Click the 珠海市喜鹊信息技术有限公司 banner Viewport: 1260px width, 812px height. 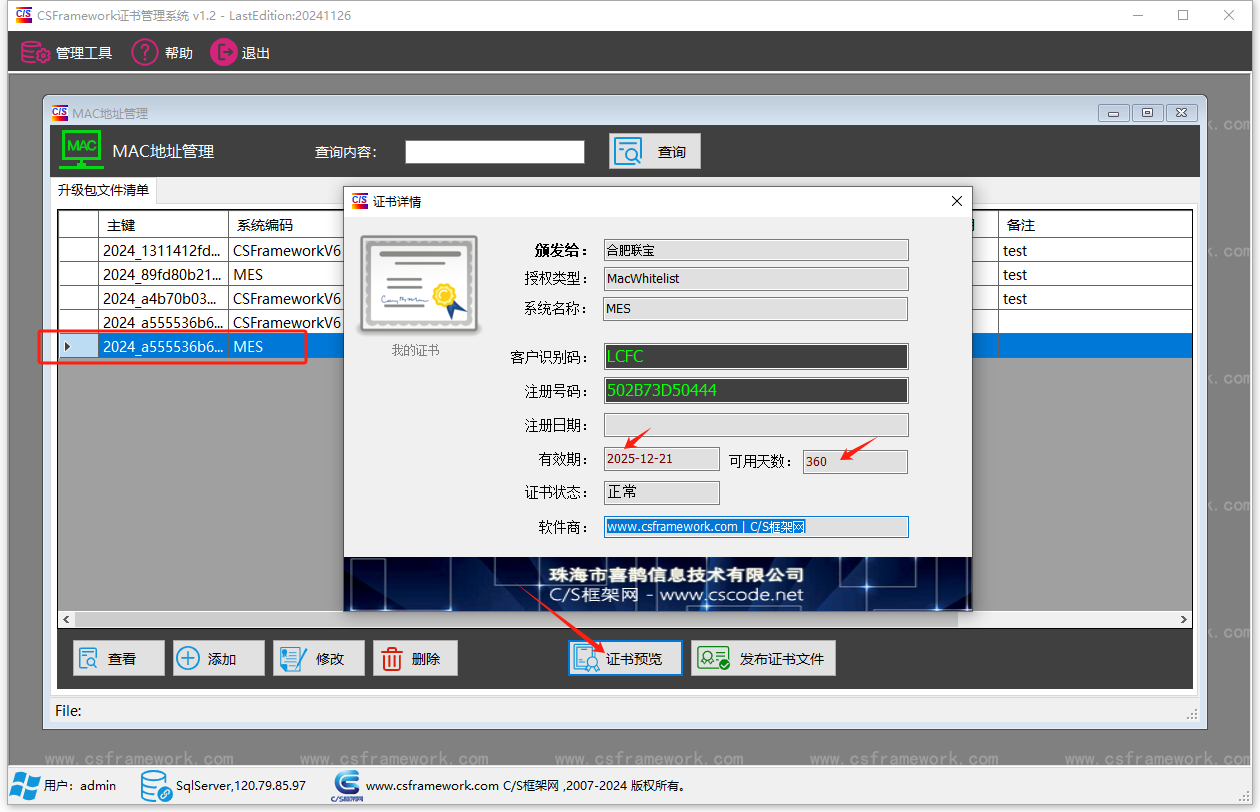click(658, 584)
